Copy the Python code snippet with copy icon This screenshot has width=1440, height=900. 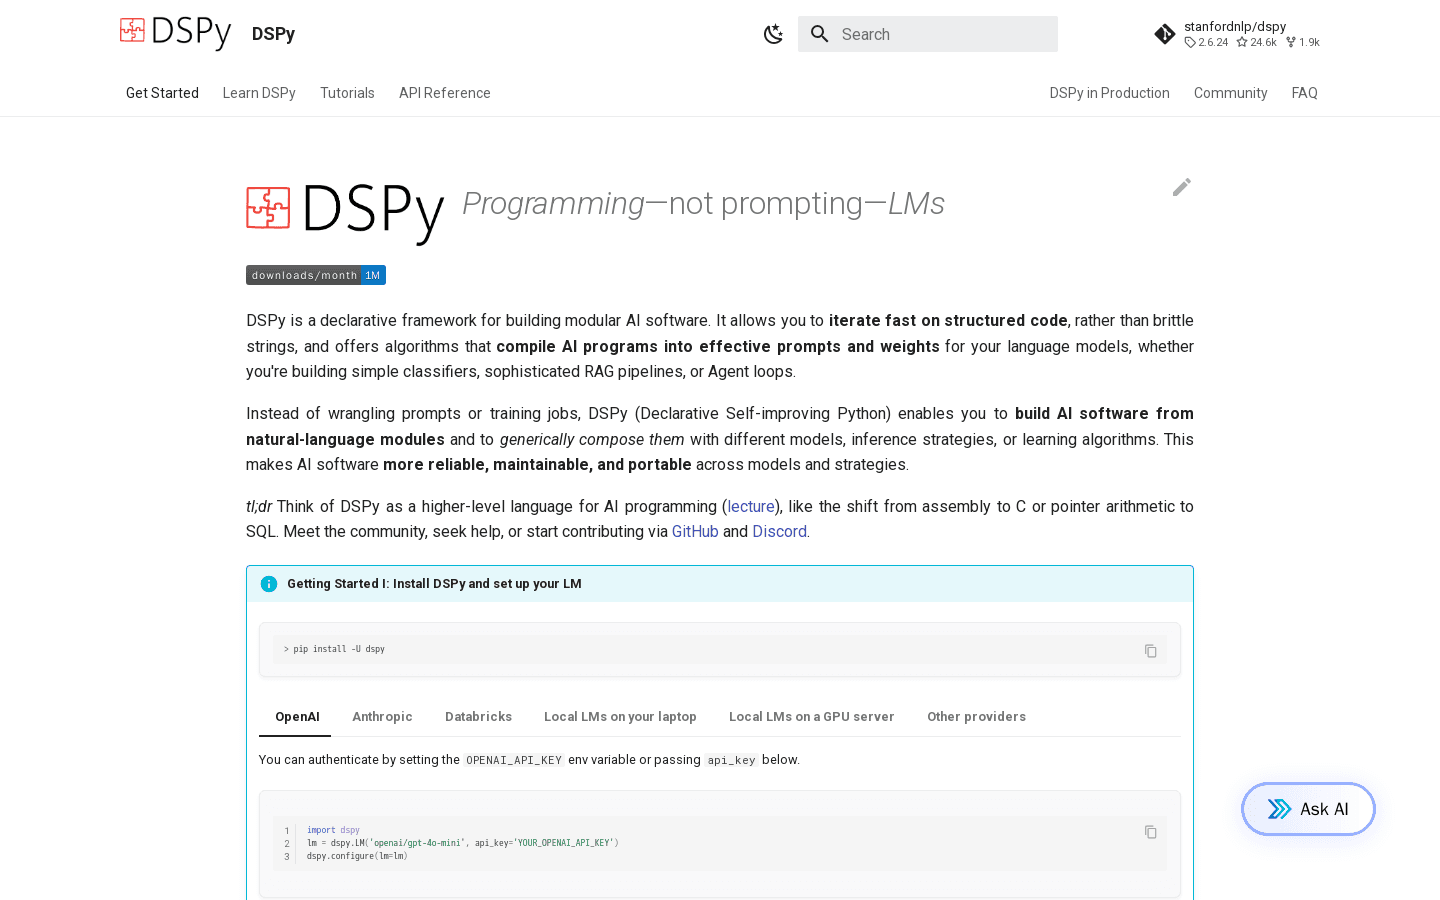tap(1150, 831)
